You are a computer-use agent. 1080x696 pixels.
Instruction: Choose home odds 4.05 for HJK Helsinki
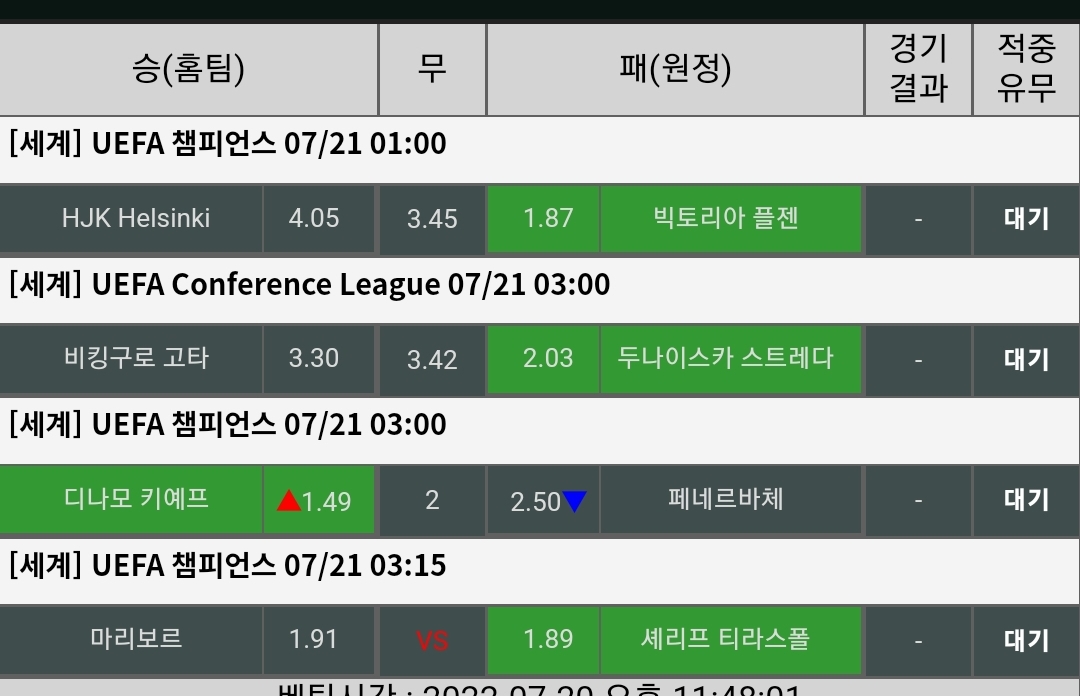(314, 218)
